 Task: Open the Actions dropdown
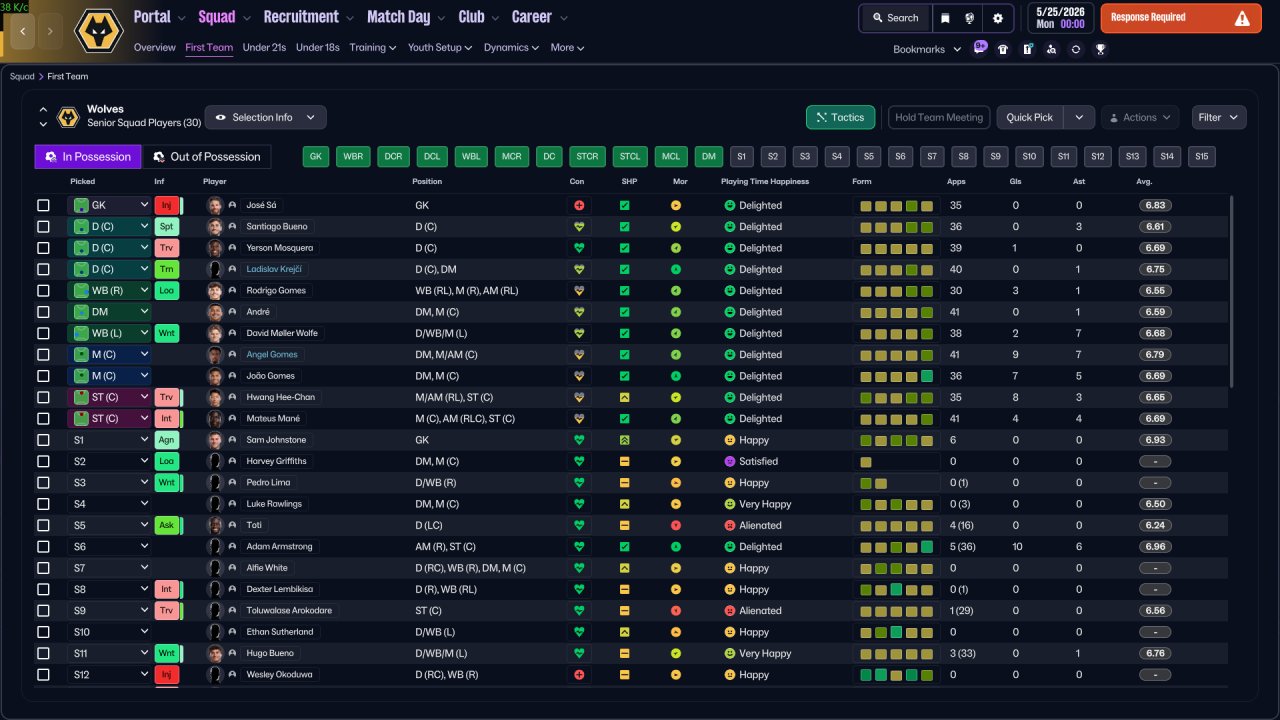point(1140,117)
